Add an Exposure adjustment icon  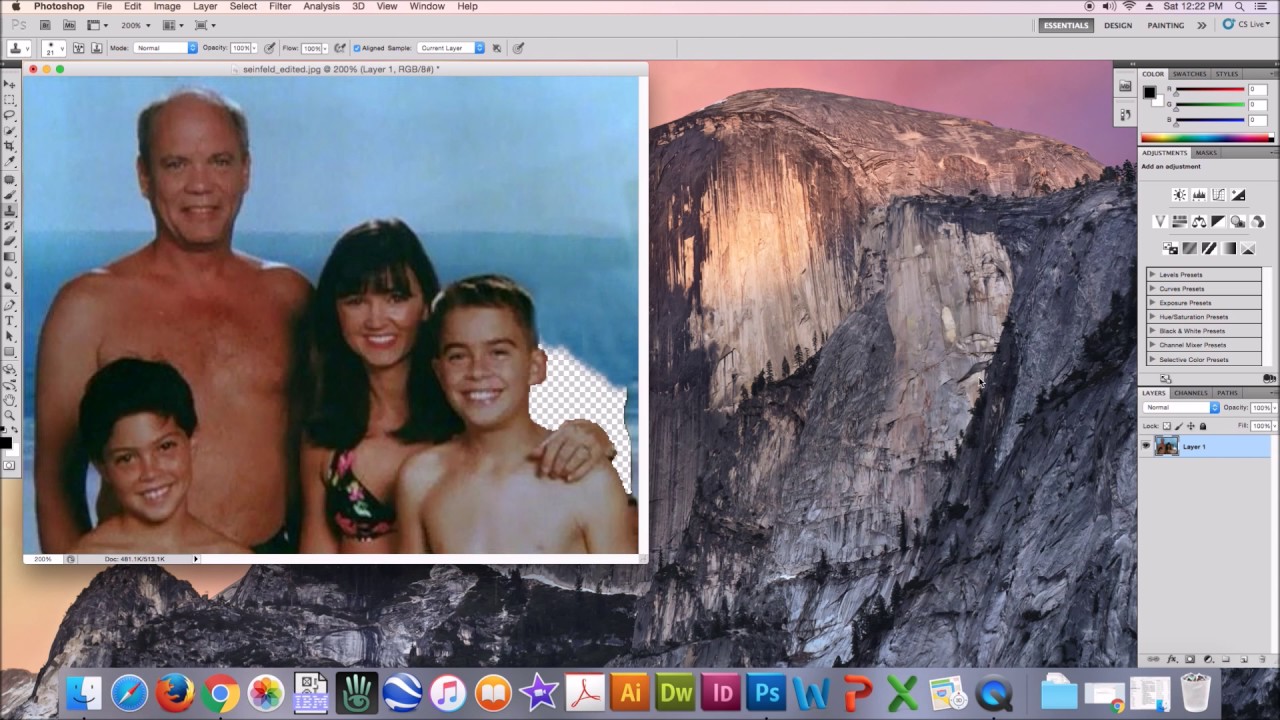(x=1238, y=195)
